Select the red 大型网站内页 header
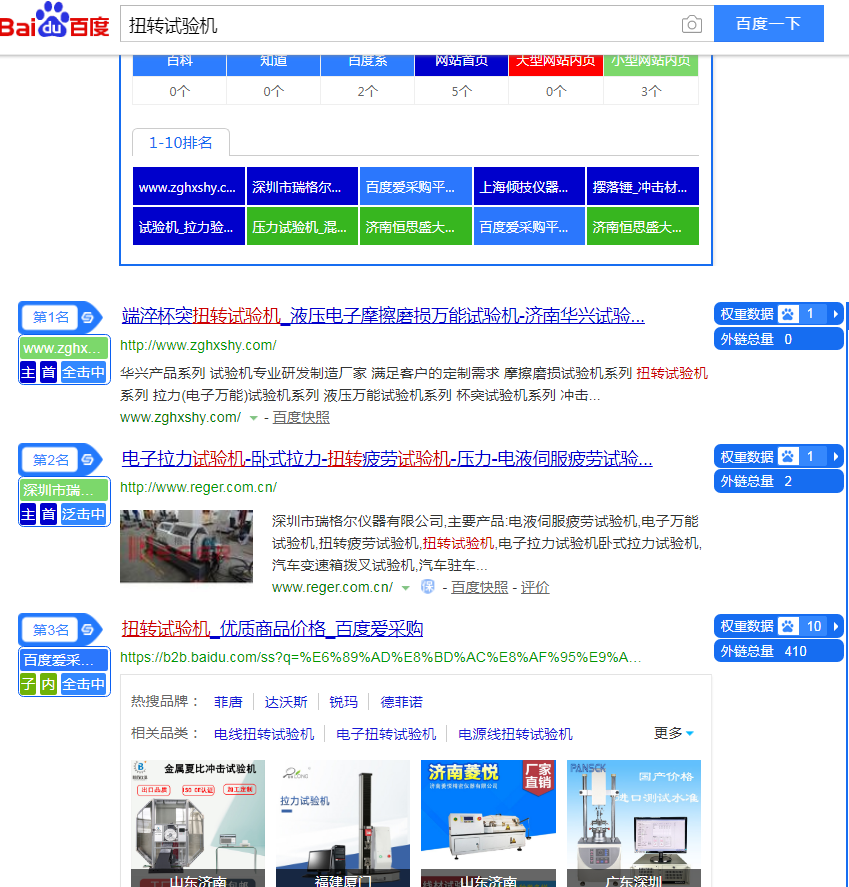Screen dimensions: 849x887 click(555, 65)
